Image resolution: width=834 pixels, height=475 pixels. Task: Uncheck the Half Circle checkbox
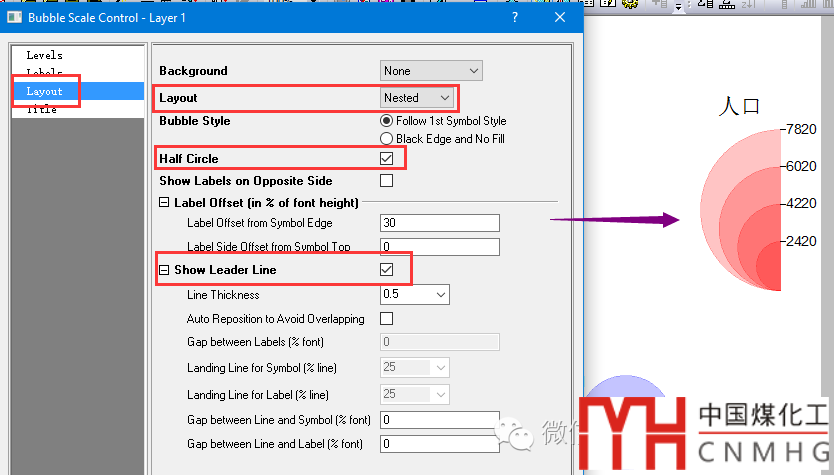click(x=387, y=159)
